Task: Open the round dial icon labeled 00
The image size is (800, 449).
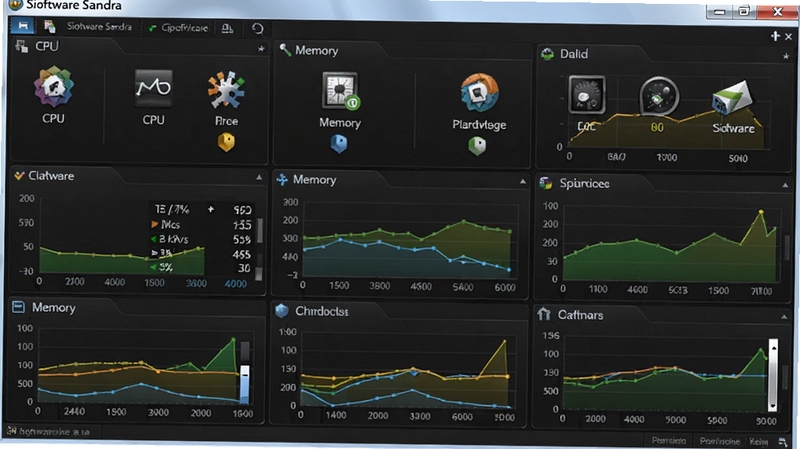Action: pos(659,96)
